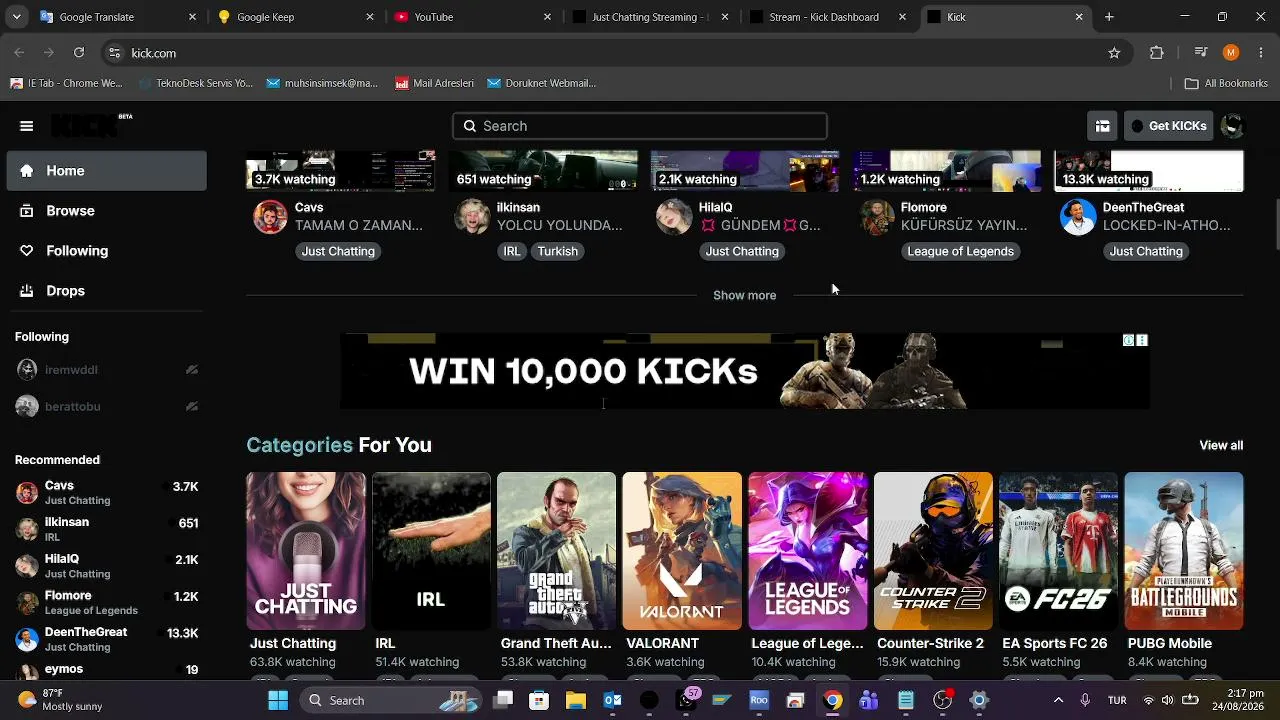Open HilalQ streamer avatar in featured row
Screen dimensions: 1280x720
[674, 217]
